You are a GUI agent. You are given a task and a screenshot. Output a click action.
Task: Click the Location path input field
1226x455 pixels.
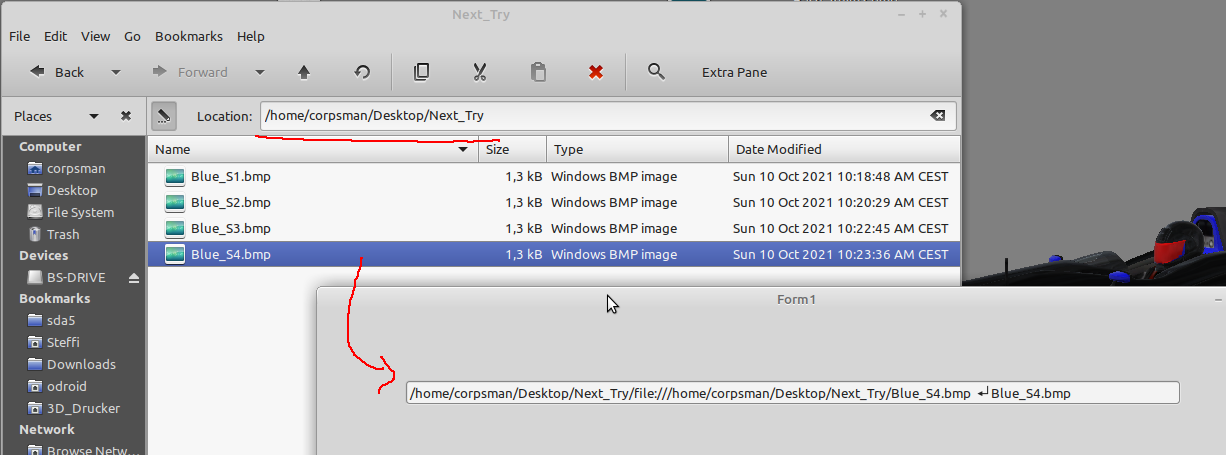608,116
